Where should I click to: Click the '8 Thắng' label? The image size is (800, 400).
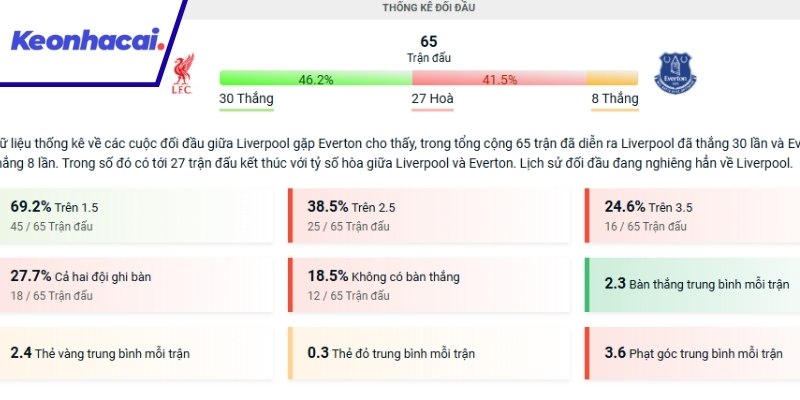(x=614, y=98)
